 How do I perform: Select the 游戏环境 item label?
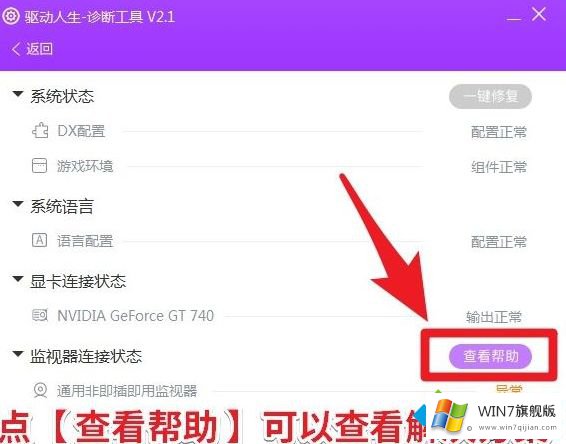(x=85, y=166)
